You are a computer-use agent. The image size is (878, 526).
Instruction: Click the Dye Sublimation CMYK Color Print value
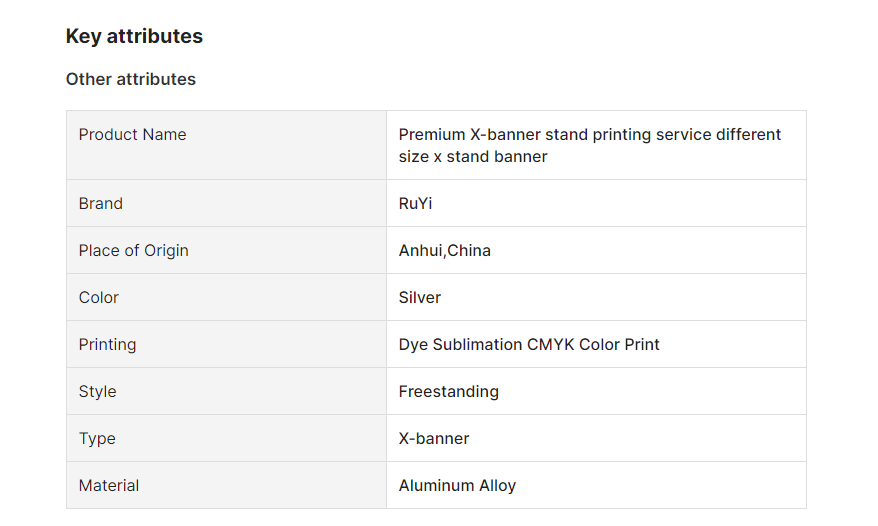[529, 345]
